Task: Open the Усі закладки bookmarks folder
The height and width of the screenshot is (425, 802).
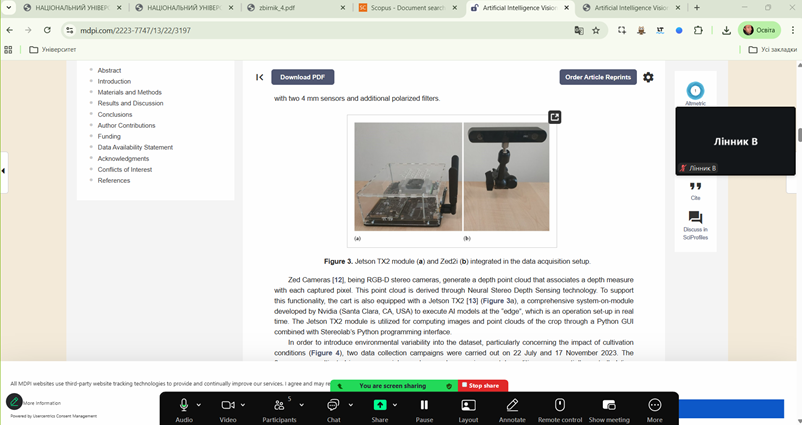Action: tap(772, 50)
